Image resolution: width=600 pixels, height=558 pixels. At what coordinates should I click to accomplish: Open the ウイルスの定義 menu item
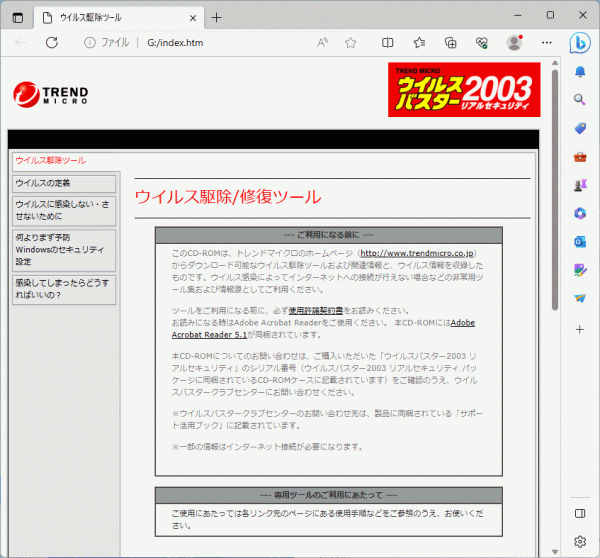64,183
